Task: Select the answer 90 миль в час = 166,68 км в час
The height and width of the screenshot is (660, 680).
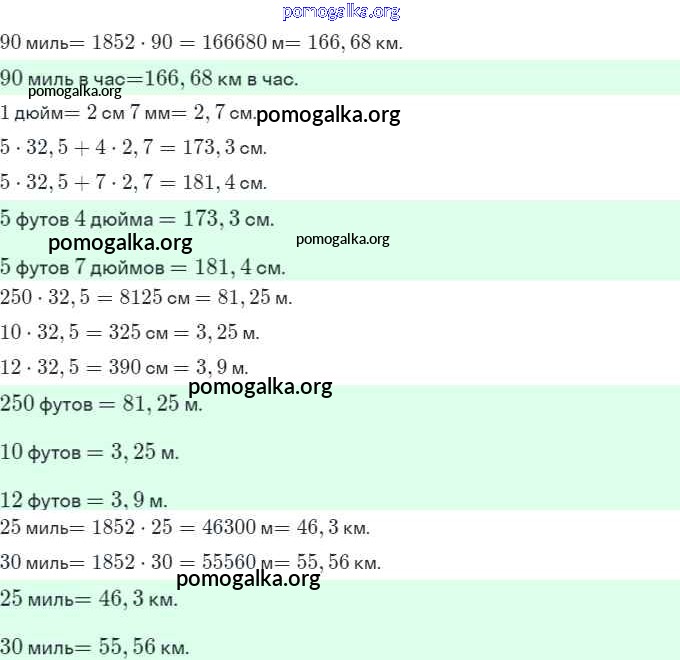Action: click(149, 78)
